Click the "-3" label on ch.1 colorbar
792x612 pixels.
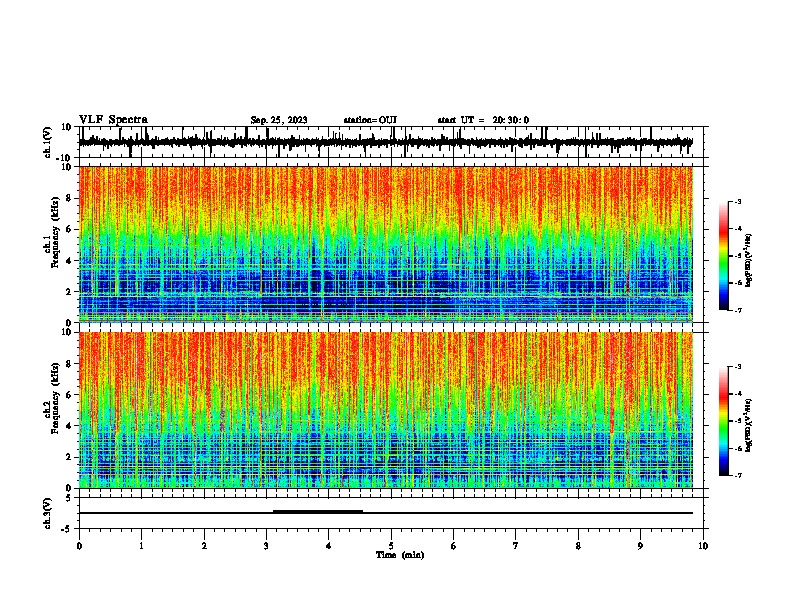[738, 201]
